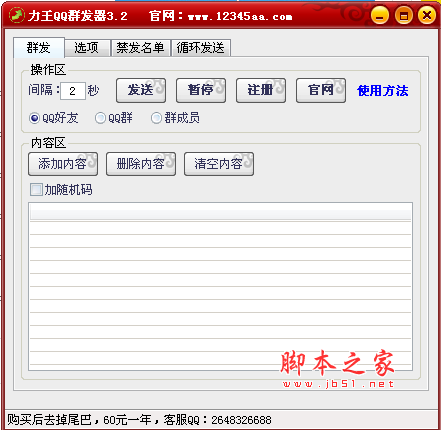Go to the 循环发送 tab
The width and height of the screenshot is (441, 430).
click(201, 48)
